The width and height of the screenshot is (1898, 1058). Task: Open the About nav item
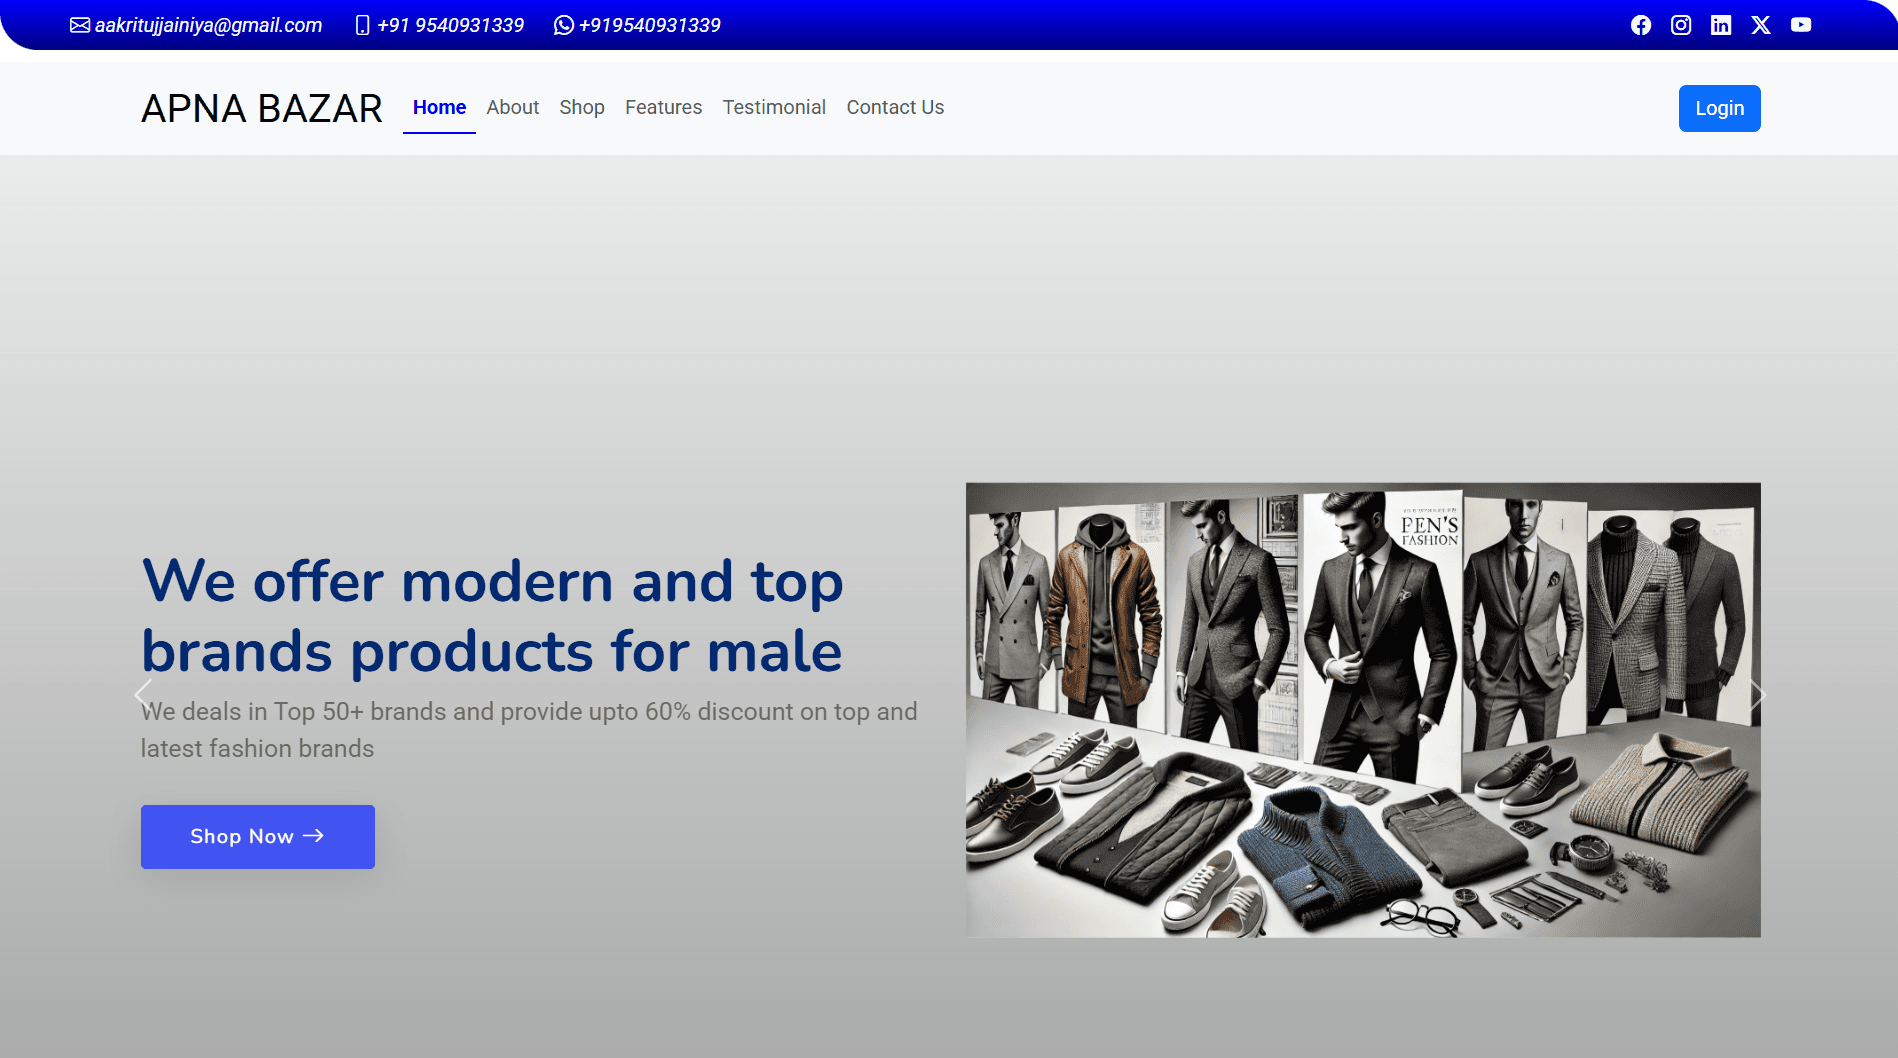[x=513, y=107]
